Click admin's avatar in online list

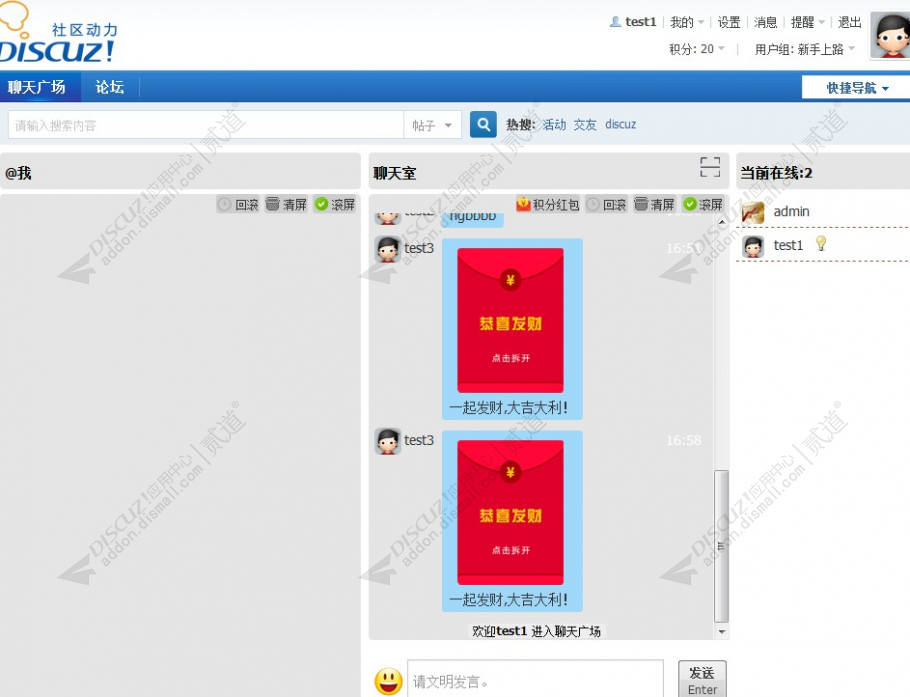753,213
